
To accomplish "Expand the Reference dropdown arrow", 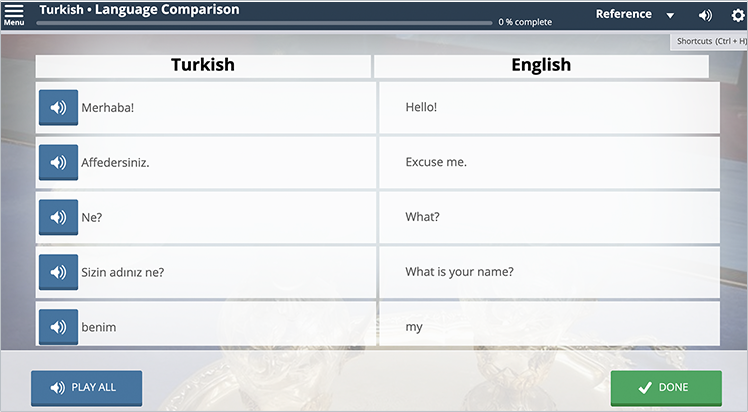I will tap(670, 16).
